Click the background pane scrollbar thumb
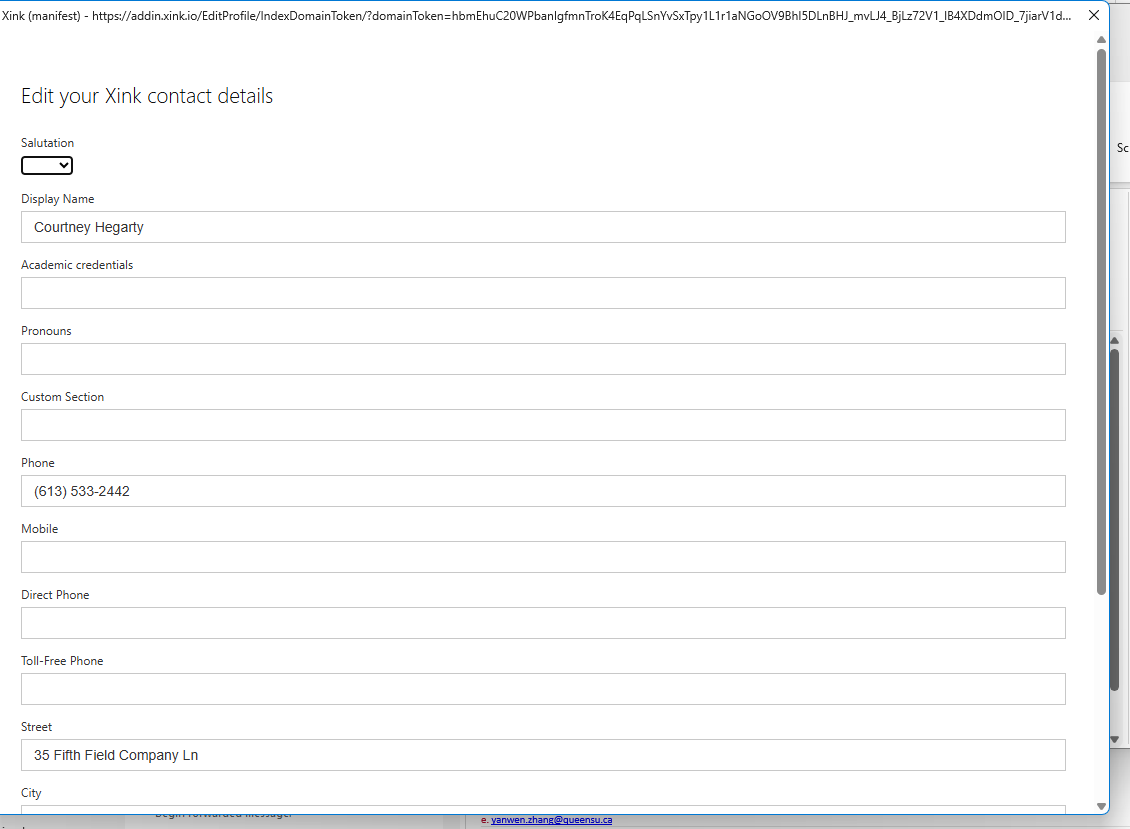Screen dimensions: 1130x829 point(1115,520)
